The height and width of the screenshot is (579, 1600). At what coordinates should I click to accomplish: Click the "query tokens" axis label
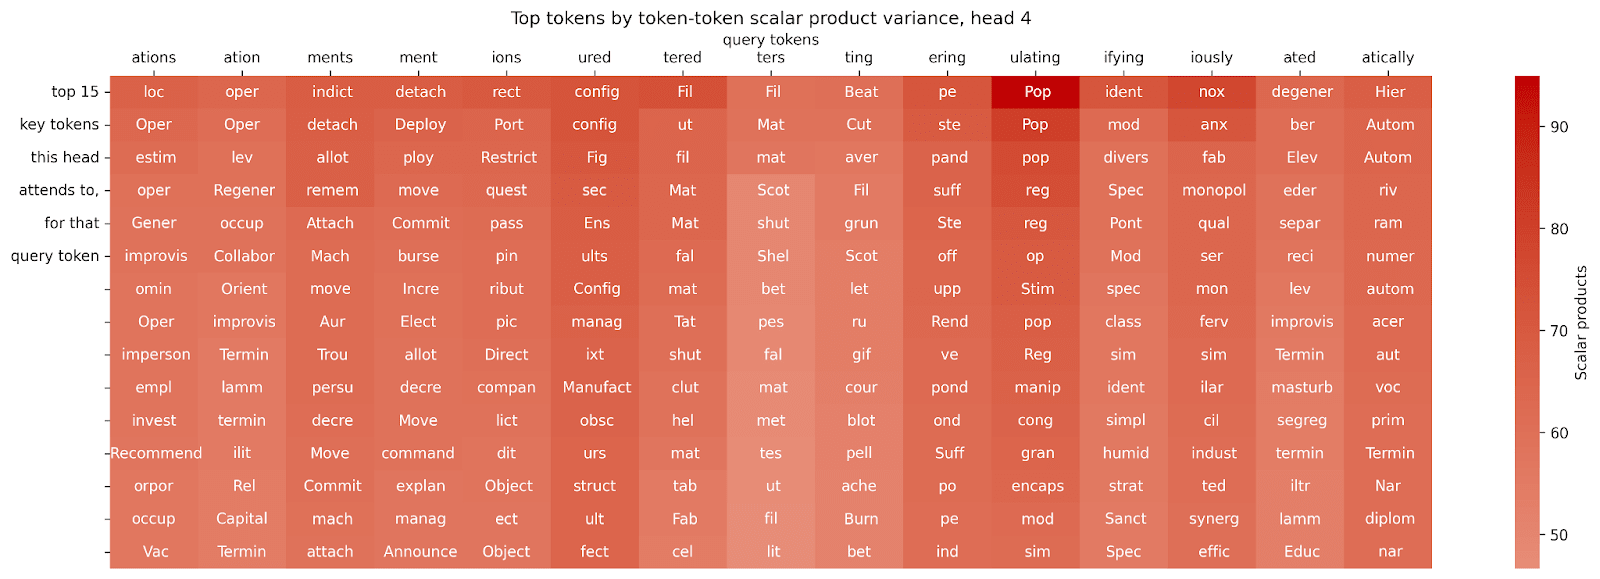[770, 40]
